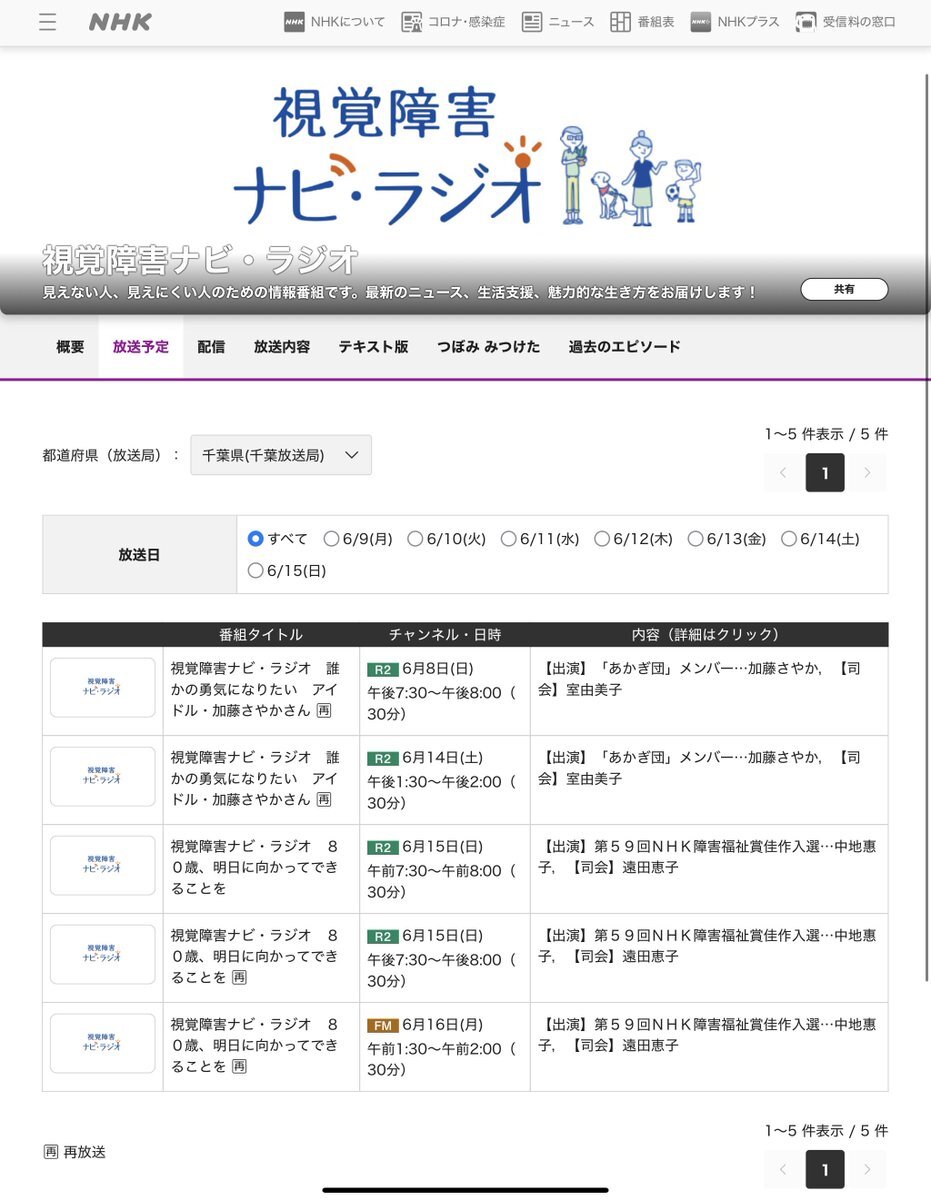
Task: Click bottom pagination next arrow
Action: (867, 1169)
